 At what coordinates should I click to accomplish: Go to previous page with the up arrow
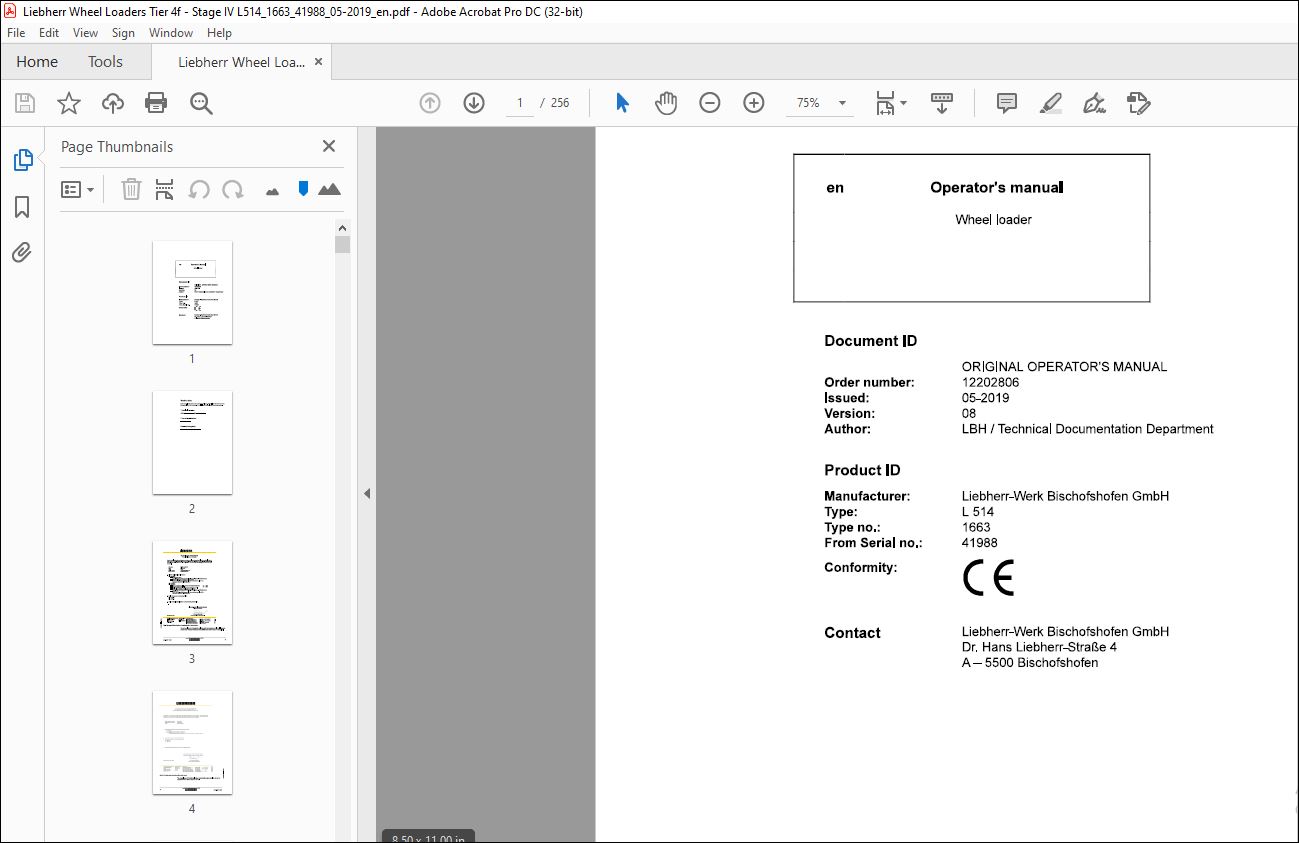pyautogui.click(x=430, y=103)
